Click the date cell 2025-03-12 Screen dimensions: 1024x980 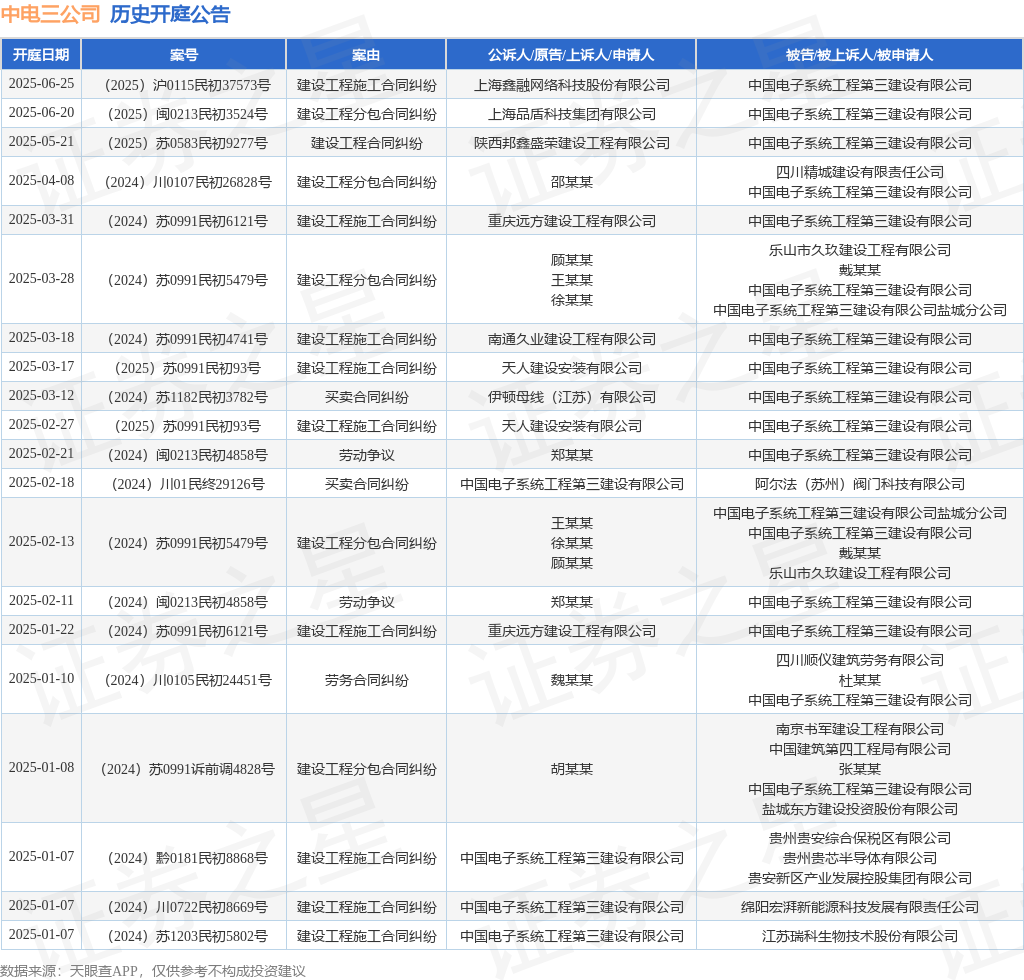point(41,396)
